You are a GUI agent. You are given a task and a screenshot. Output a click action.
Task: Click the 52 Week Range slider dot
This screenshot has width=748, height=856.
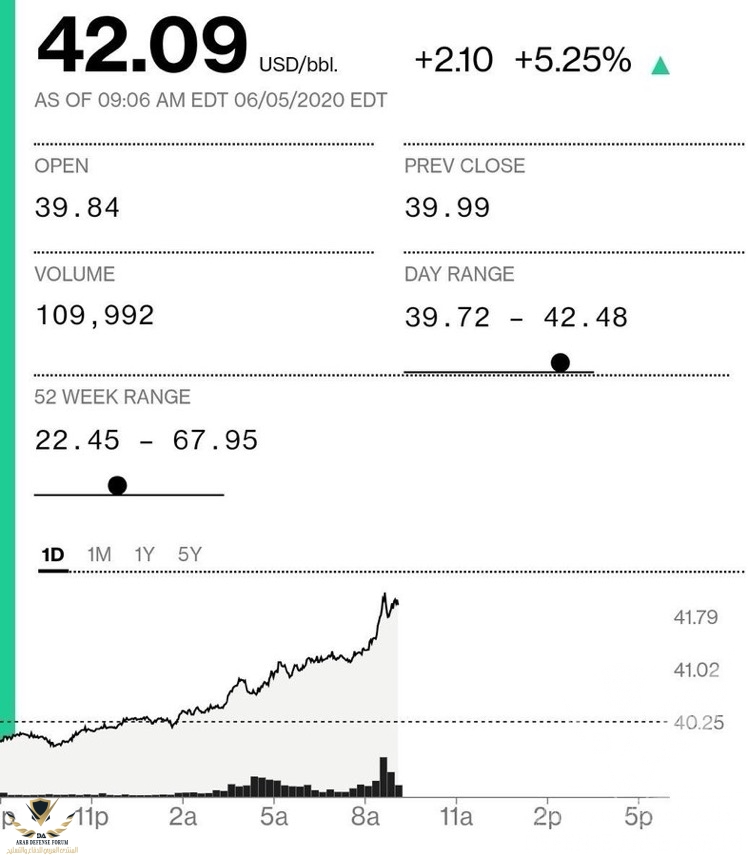tap(117, 486)
